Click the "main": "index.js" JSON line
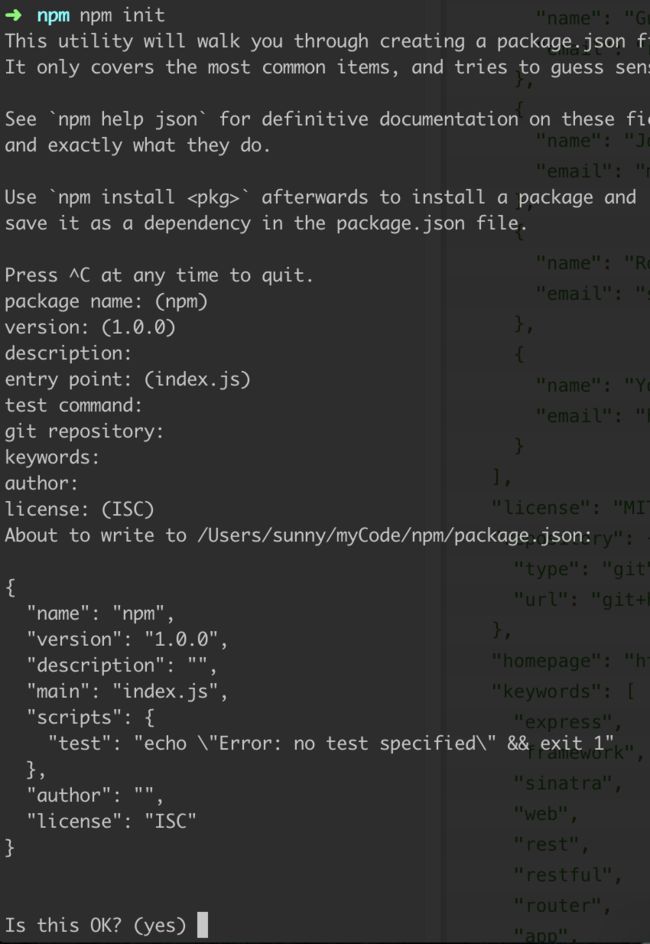This screenshot has height=944, width=650. pyautogui.click(x=127, y=691)
